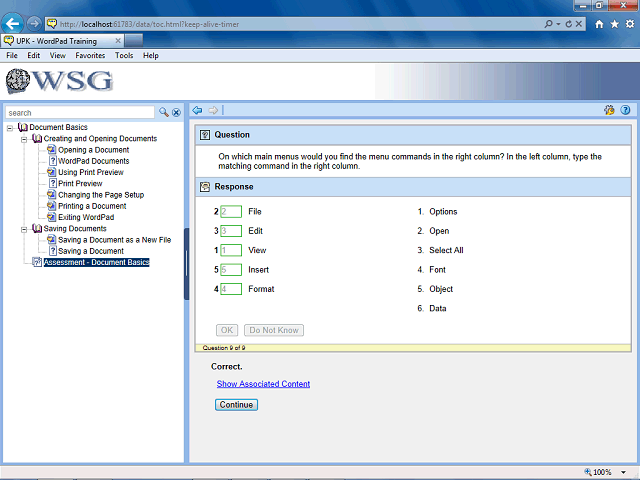Click the answer box next to File

pos(231,211)
